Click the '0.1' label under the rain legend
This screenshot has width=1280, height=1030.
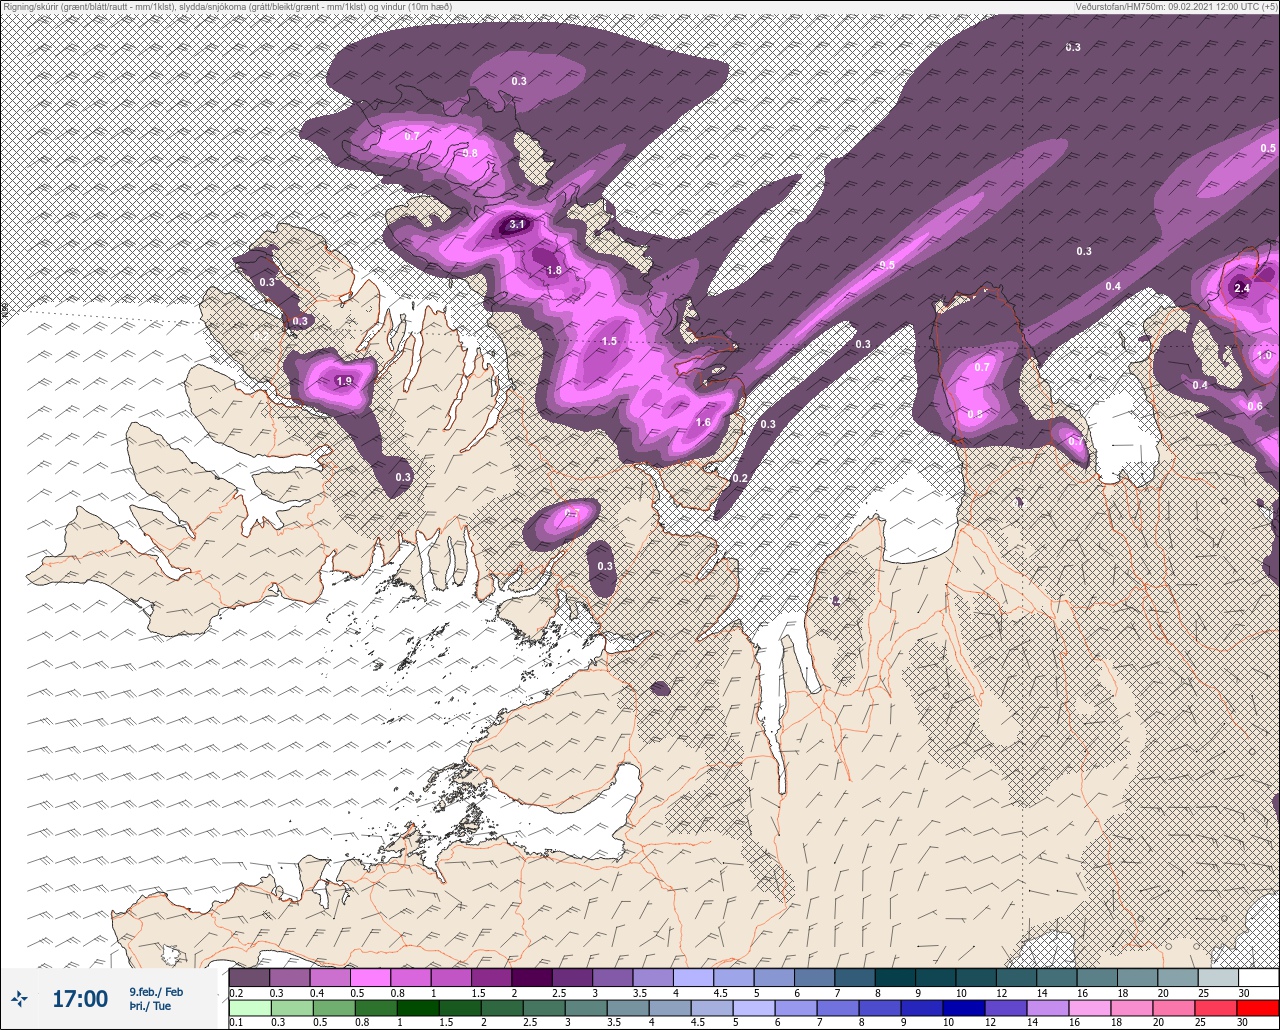(x=236, y=1023)
